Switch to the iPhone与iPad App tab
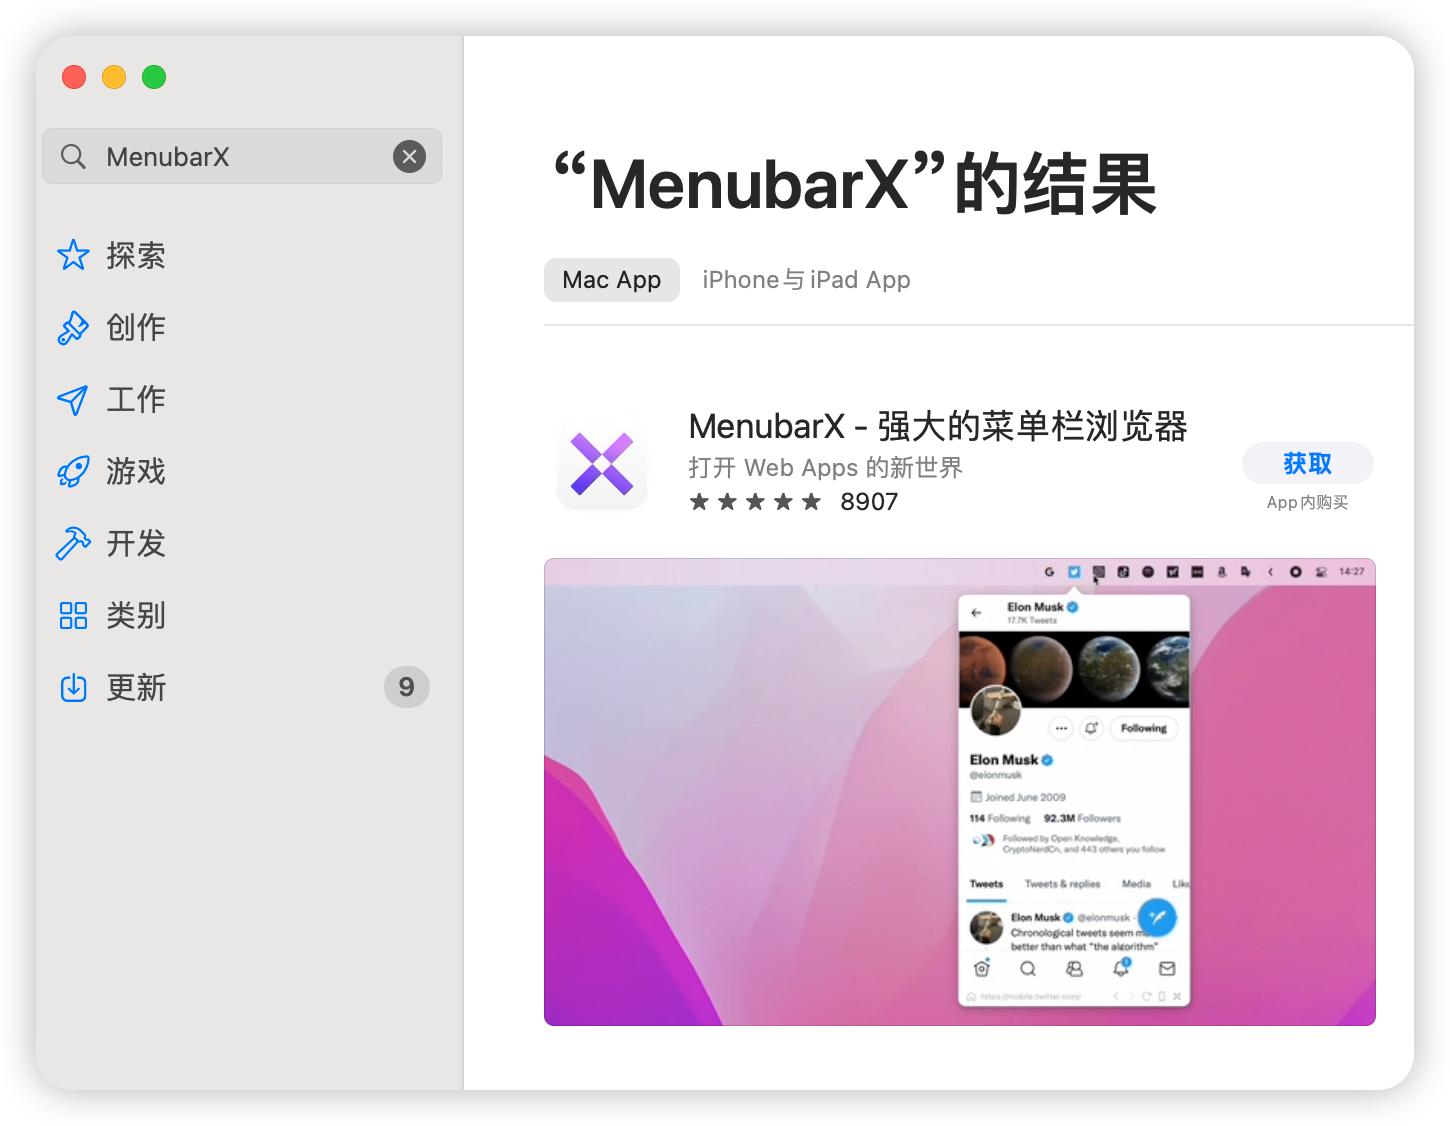 [806, 280]
